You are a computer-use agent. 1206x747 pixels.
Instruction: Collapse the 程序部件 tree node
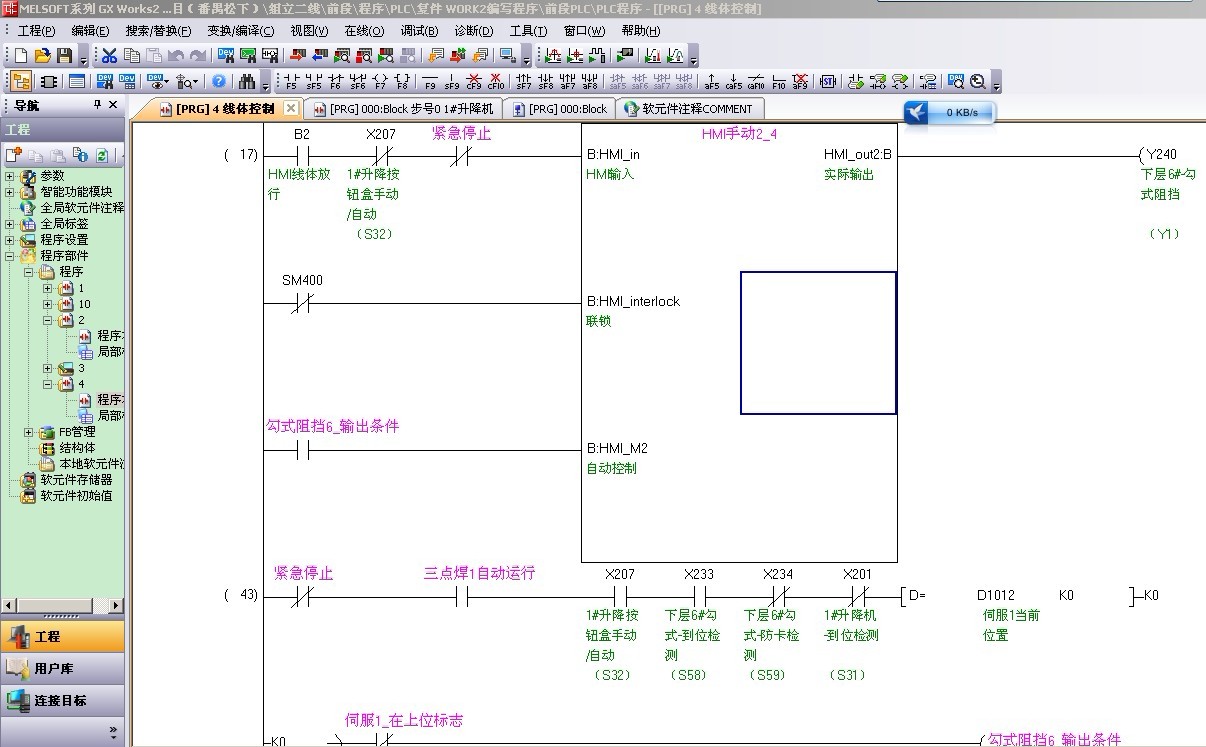(x=10, y=256)
